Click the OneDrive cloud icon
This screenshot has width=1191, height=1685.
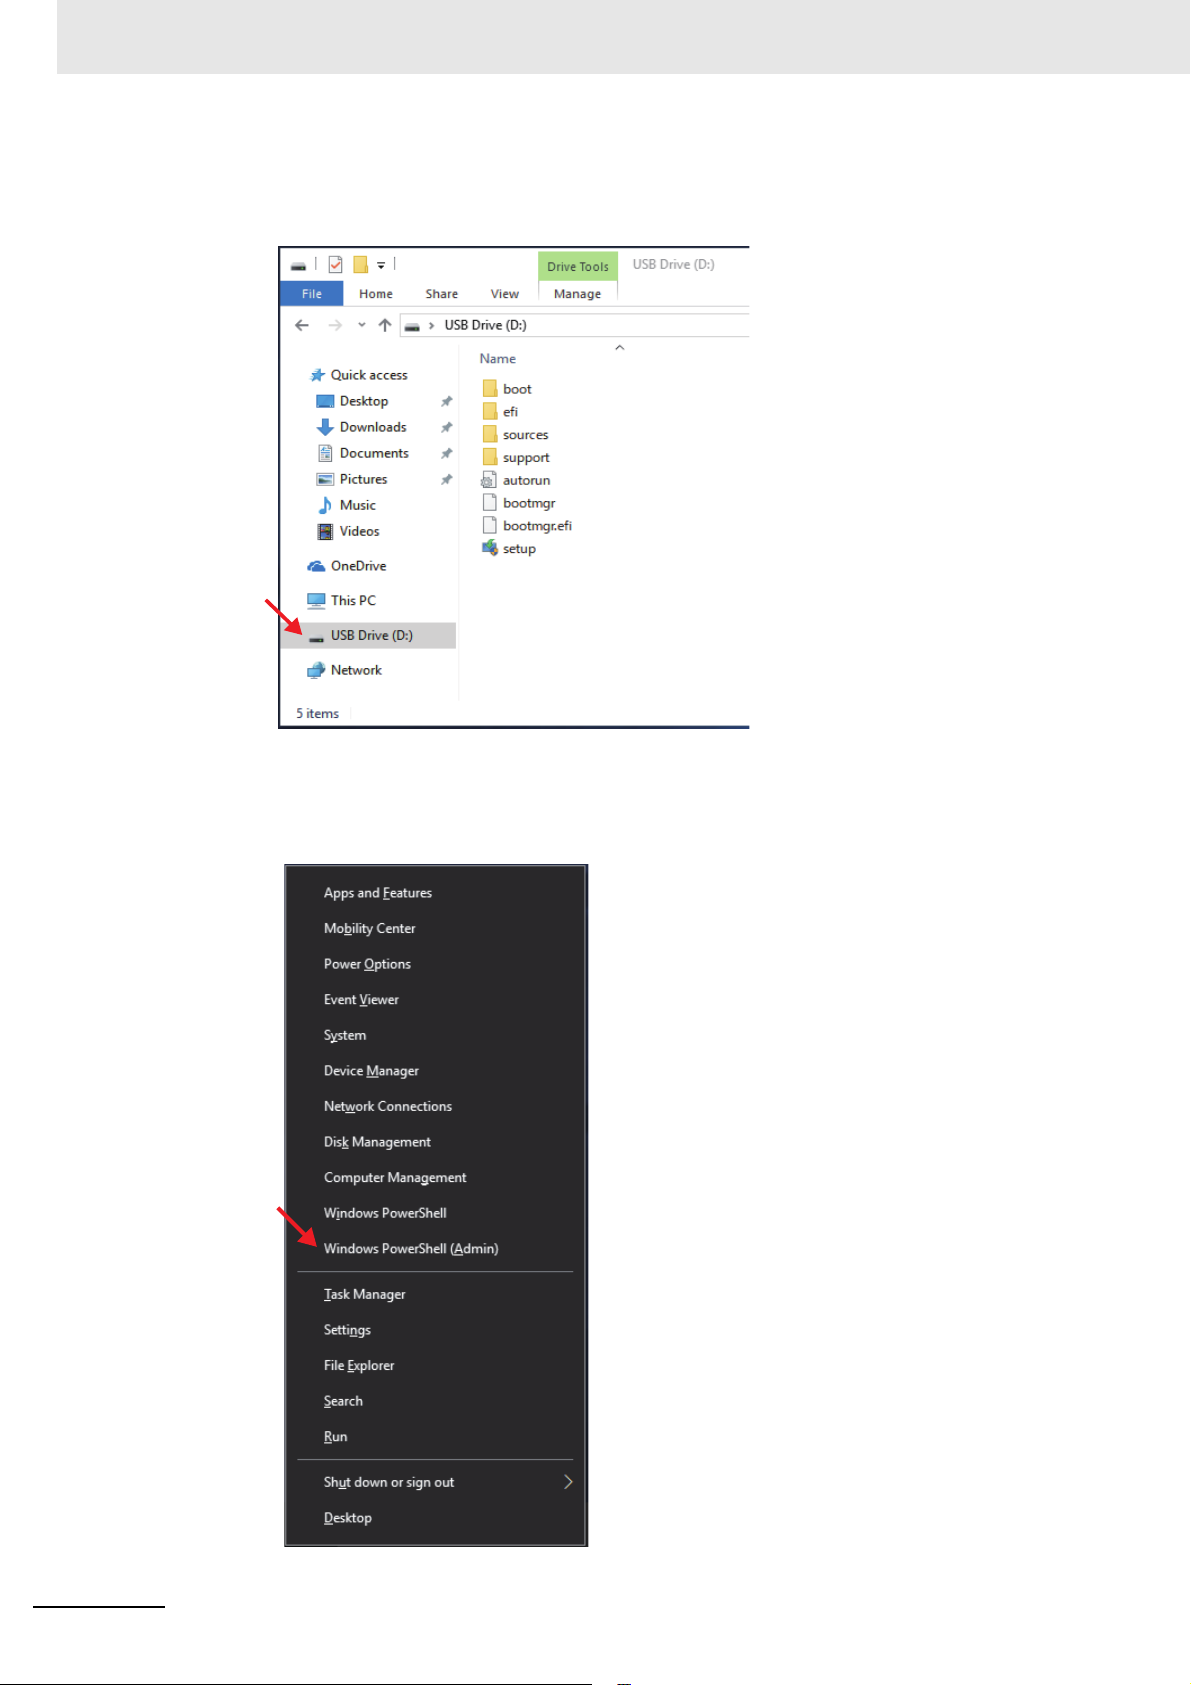(x=316, y=566)
